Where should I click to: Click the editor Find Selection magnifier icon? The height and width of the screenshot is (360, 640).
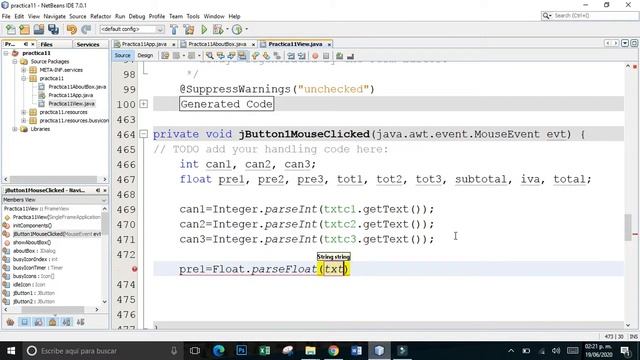tap(209, 56)
